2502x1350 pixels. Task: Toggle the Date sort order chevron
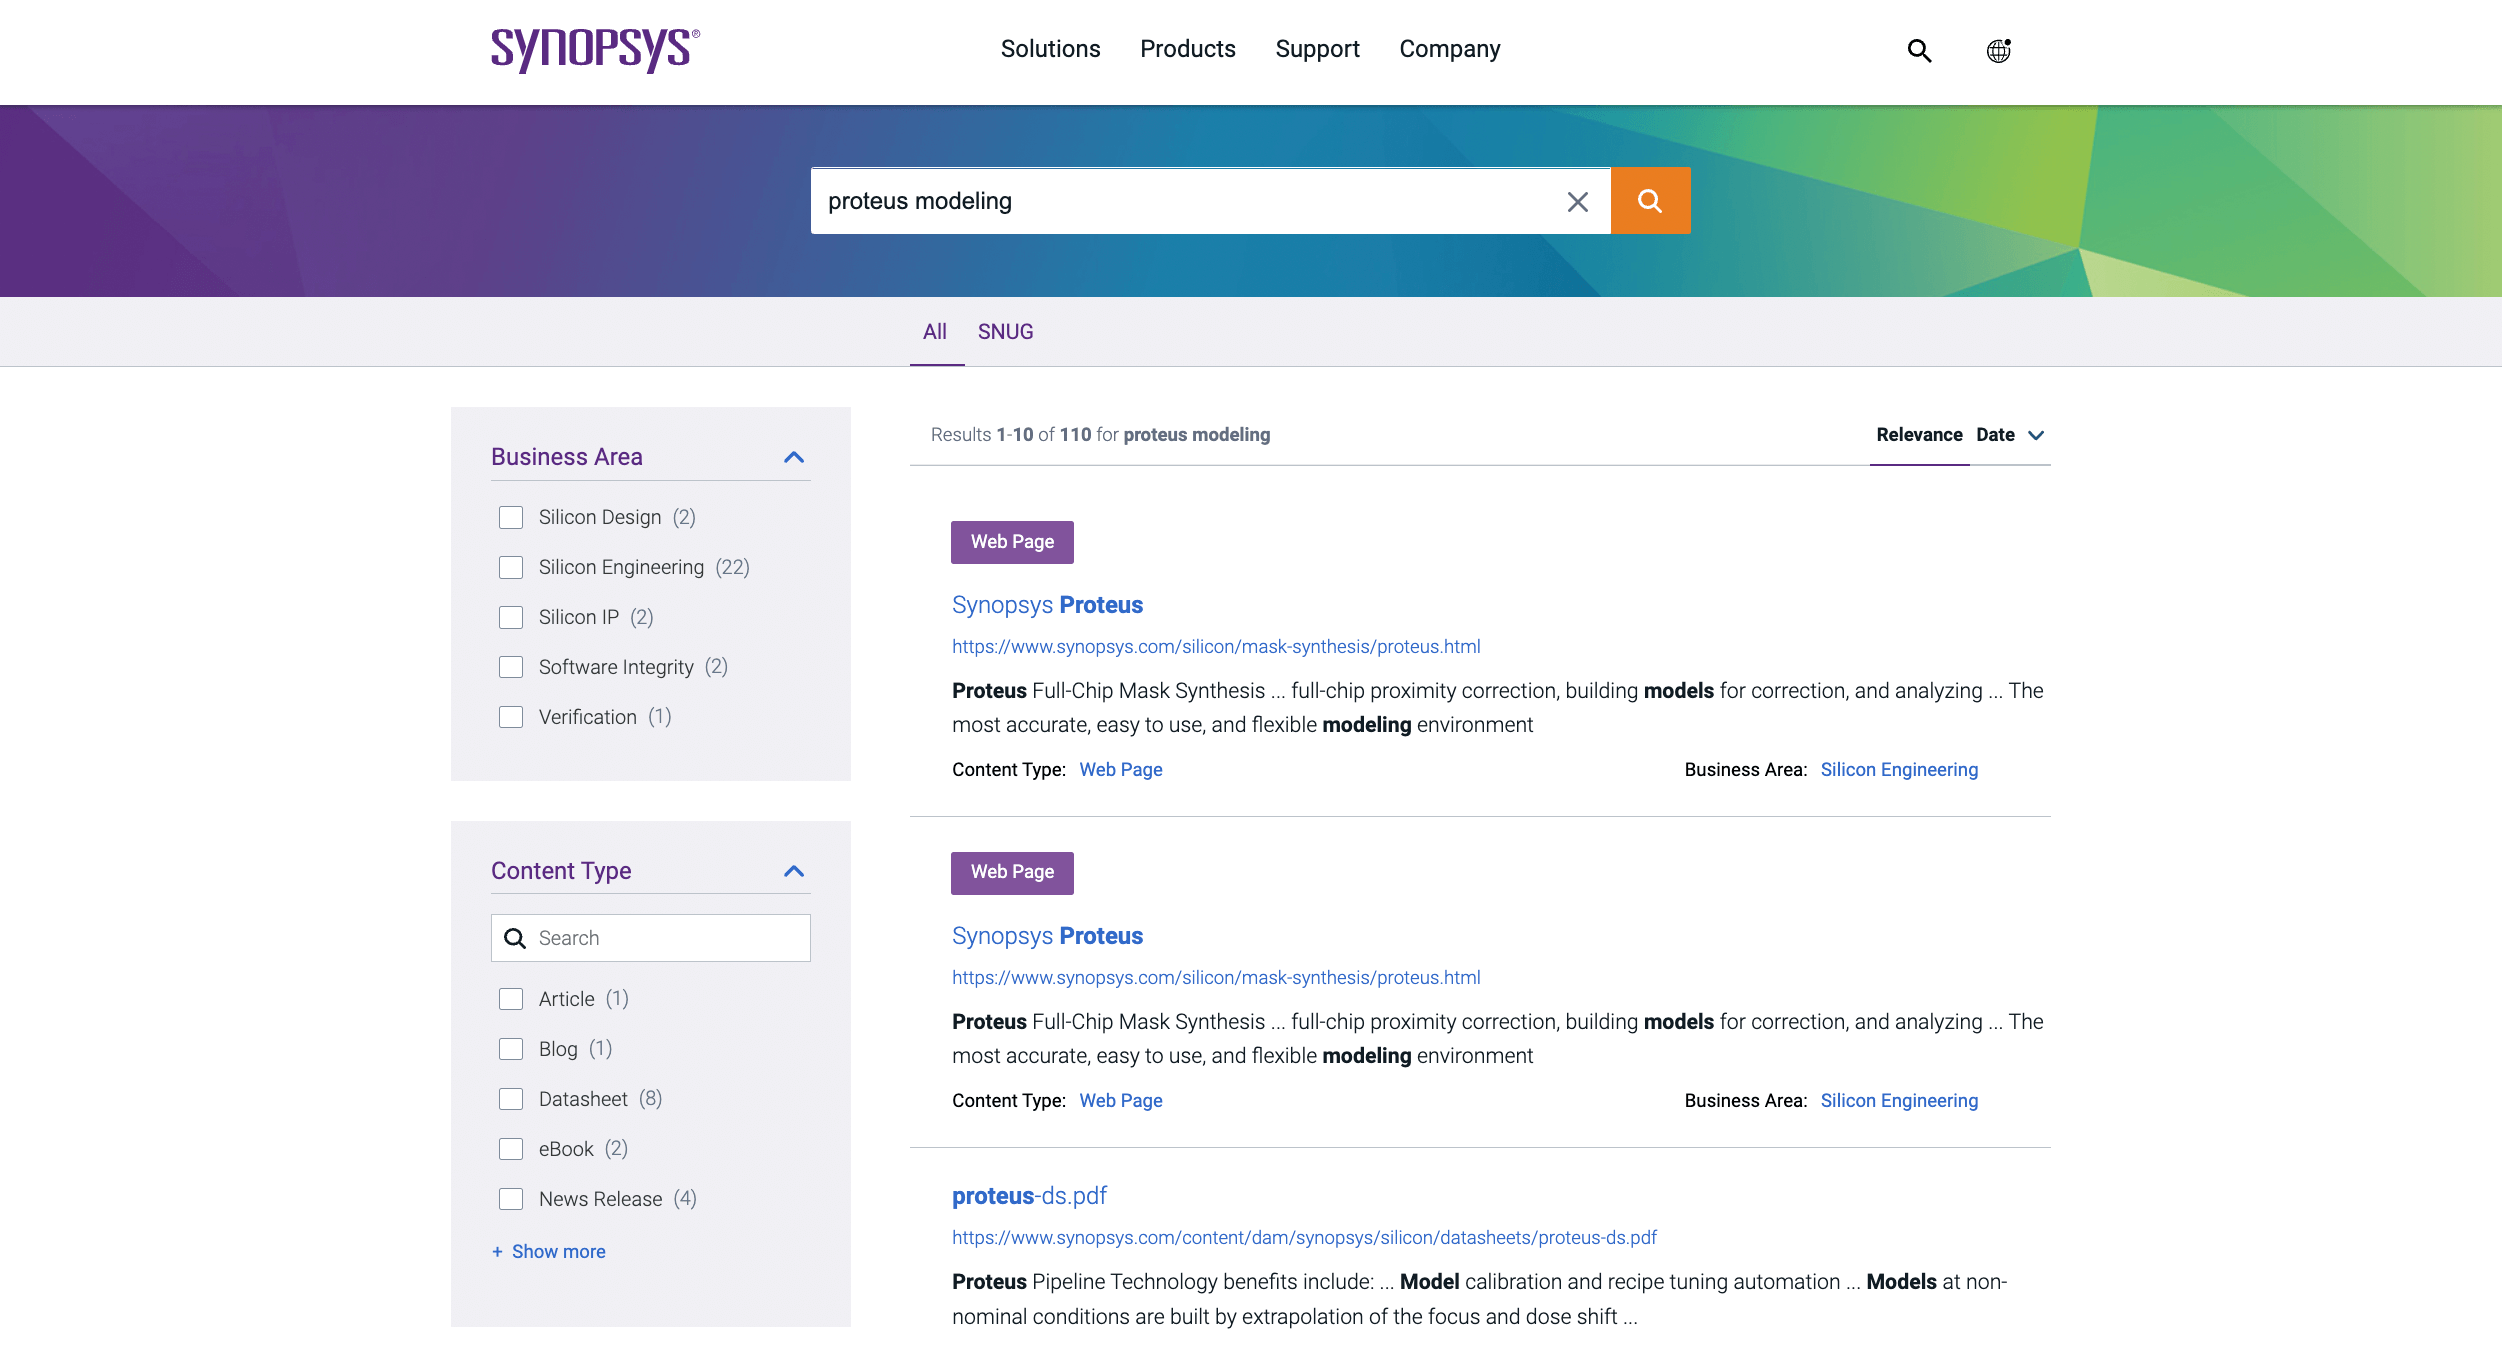pyautogui.click(x=2036, y=435)
